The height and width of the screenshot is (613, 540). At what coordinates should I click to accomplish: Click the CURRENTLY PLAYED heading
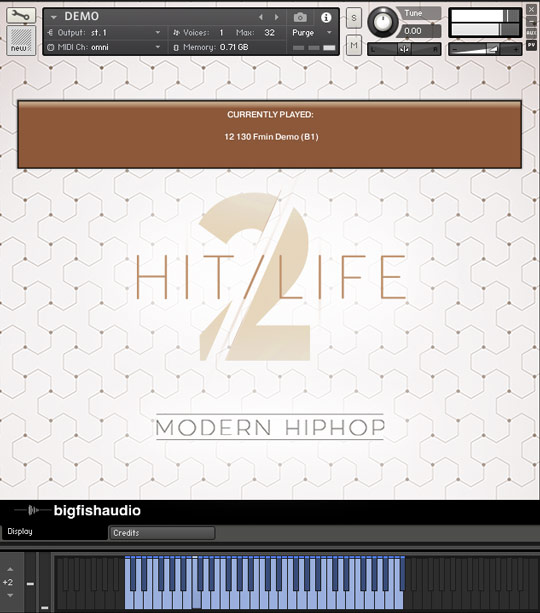click(x=270, y=115)
